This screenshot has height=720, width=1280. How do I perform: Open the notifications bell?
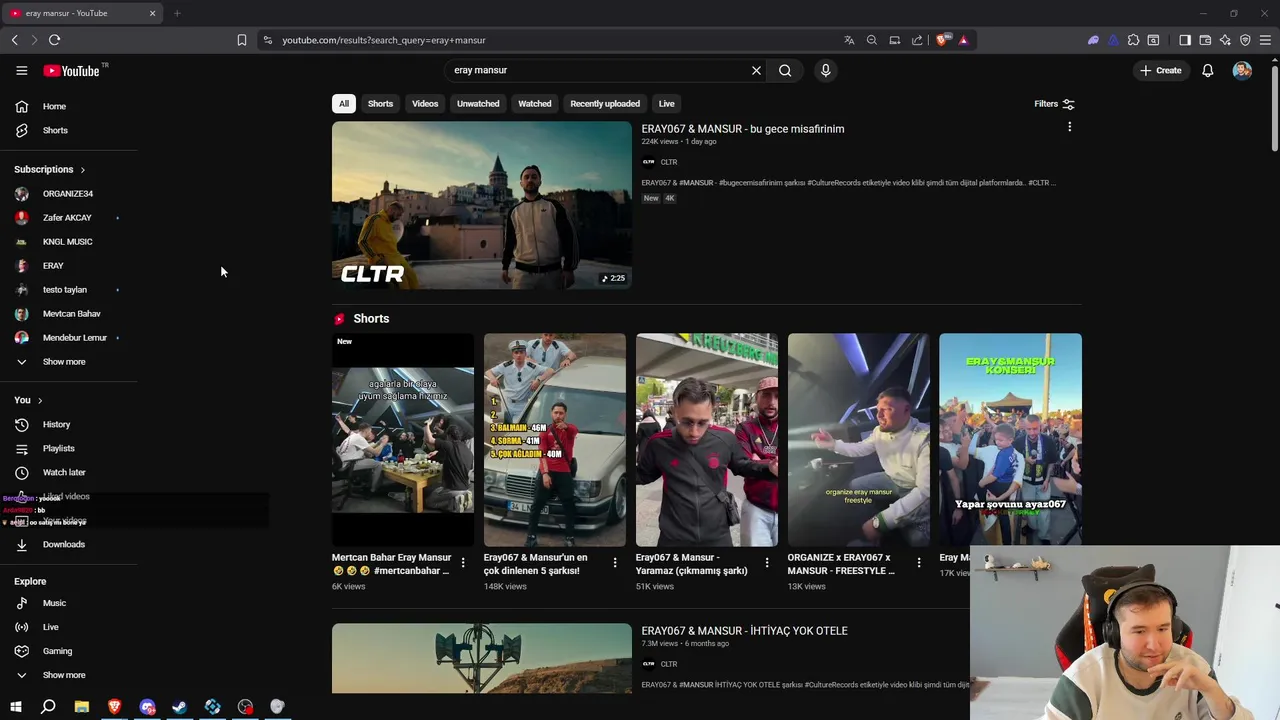click(1207, 70)
